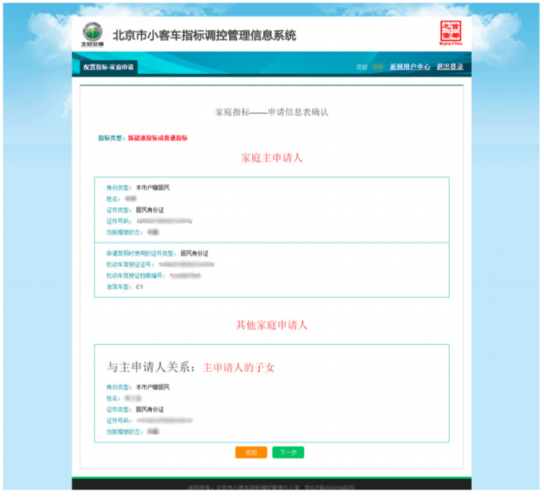Image resolution: width=544 pixels, height=500 pixels.
Task: Click the red Beijing seal emblem
Action: pos(451,33)
